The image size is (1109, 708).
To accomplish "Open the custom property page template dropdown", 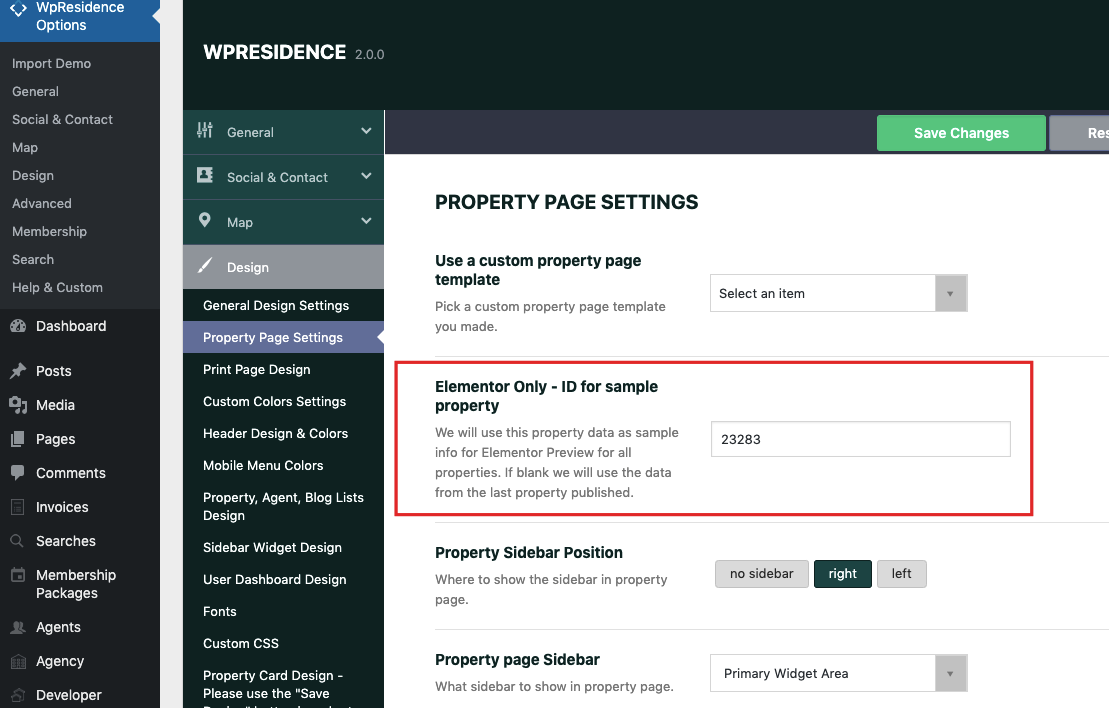I will click(839, 293).
